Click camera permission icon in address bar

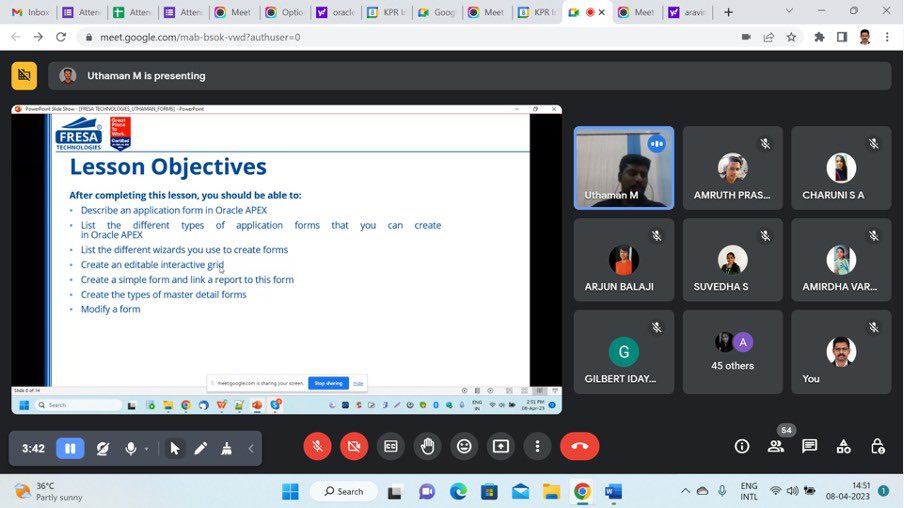point(746,37)
